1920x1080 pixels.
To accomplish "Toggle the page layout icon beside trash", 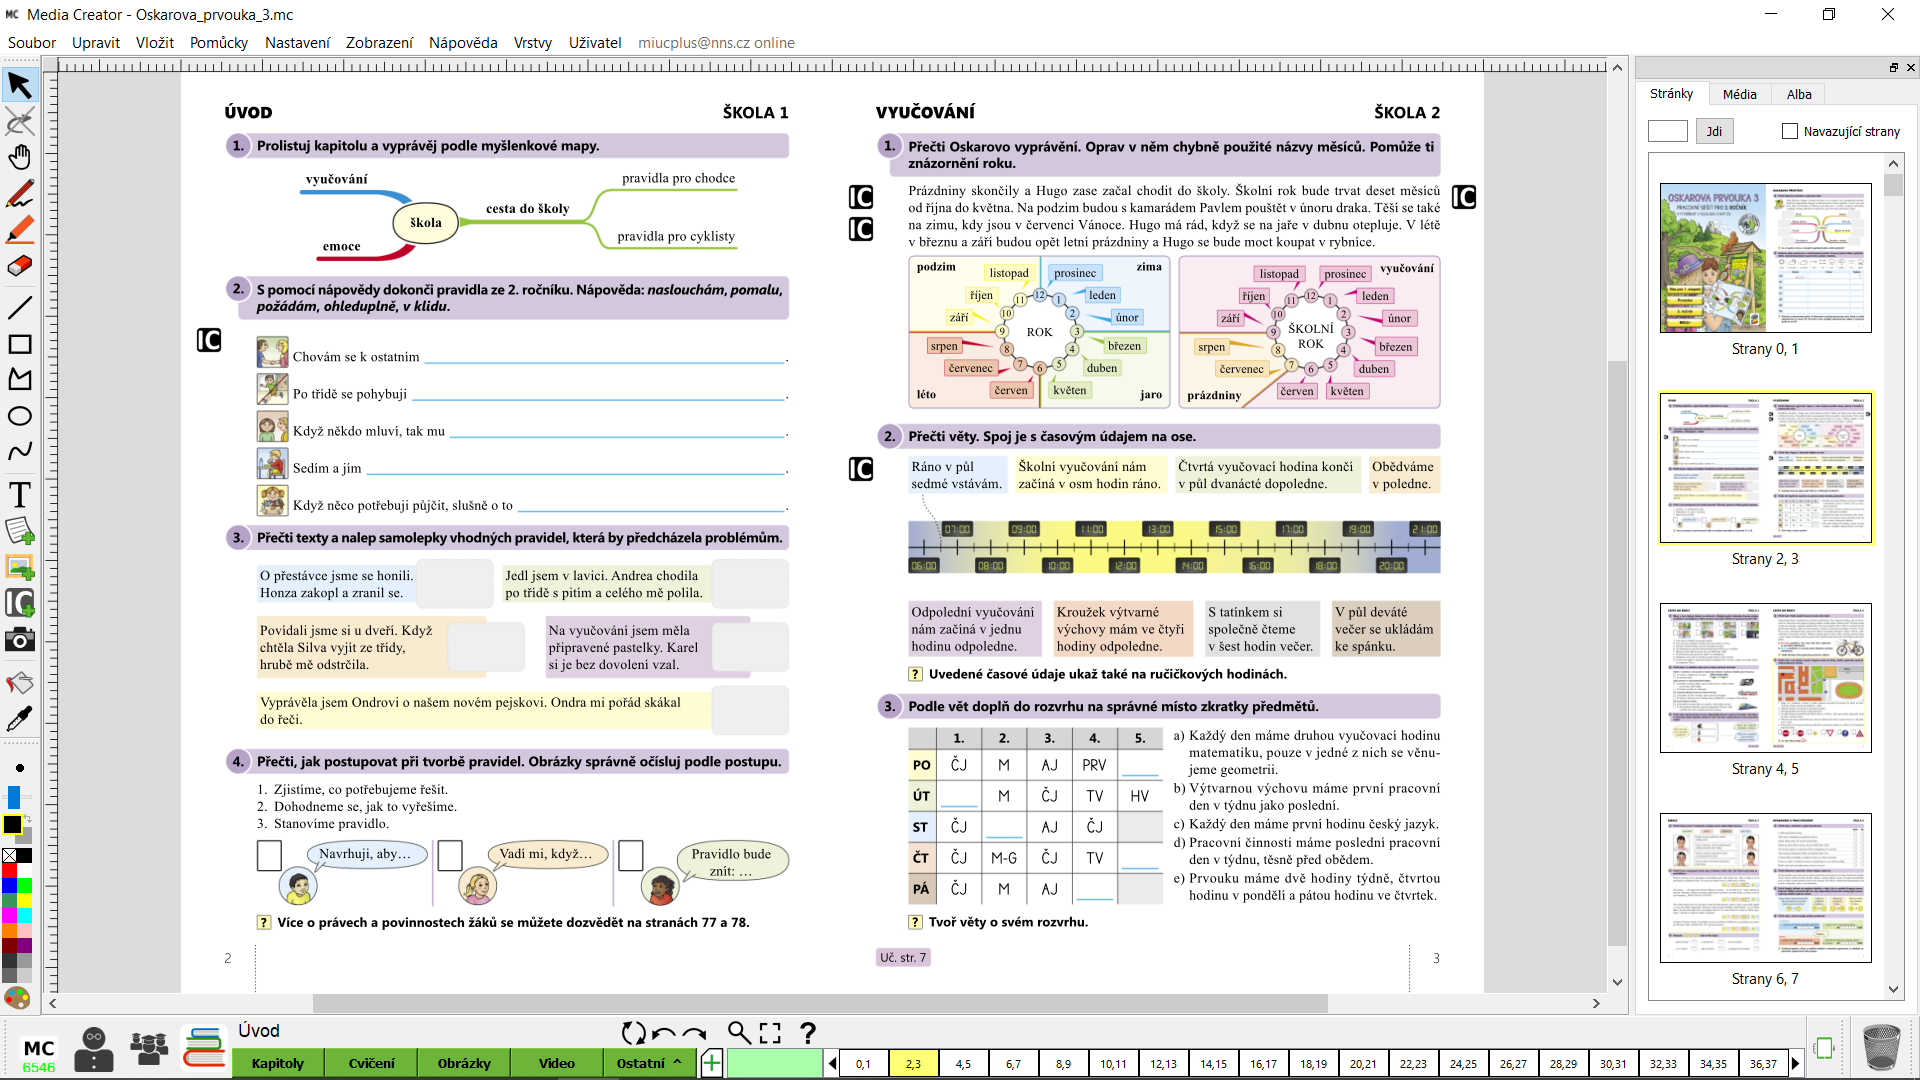I will click(1824, 1047).
